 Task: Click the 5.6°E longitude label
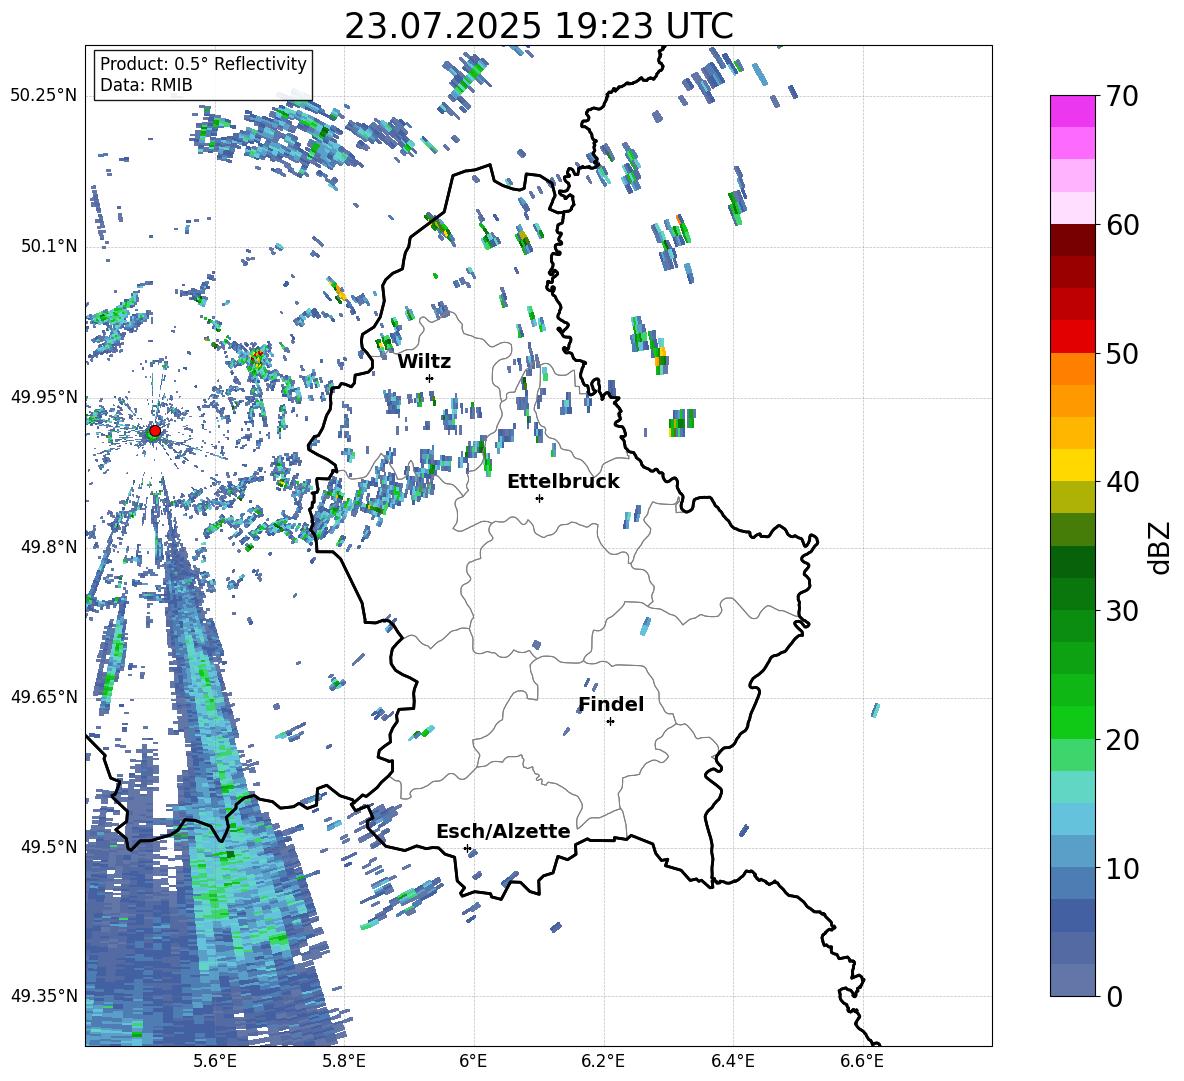coord(214,1061)
